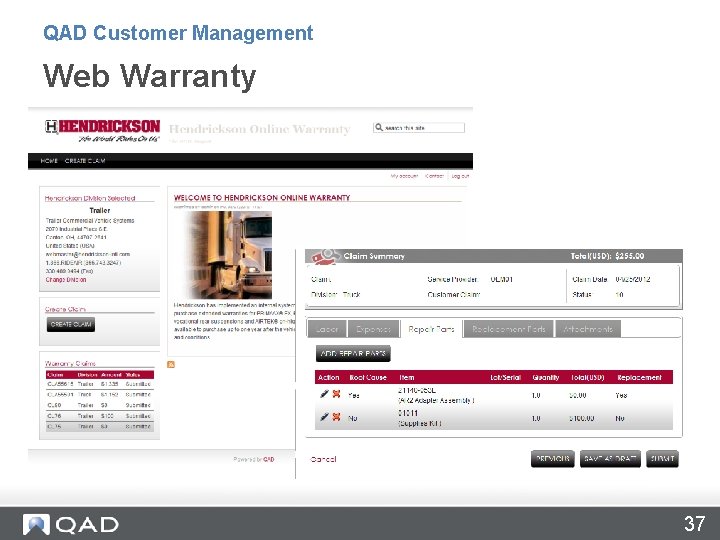Open the Contact link
720x540 pixels.
pyautogui.click(x=434, y=176)
